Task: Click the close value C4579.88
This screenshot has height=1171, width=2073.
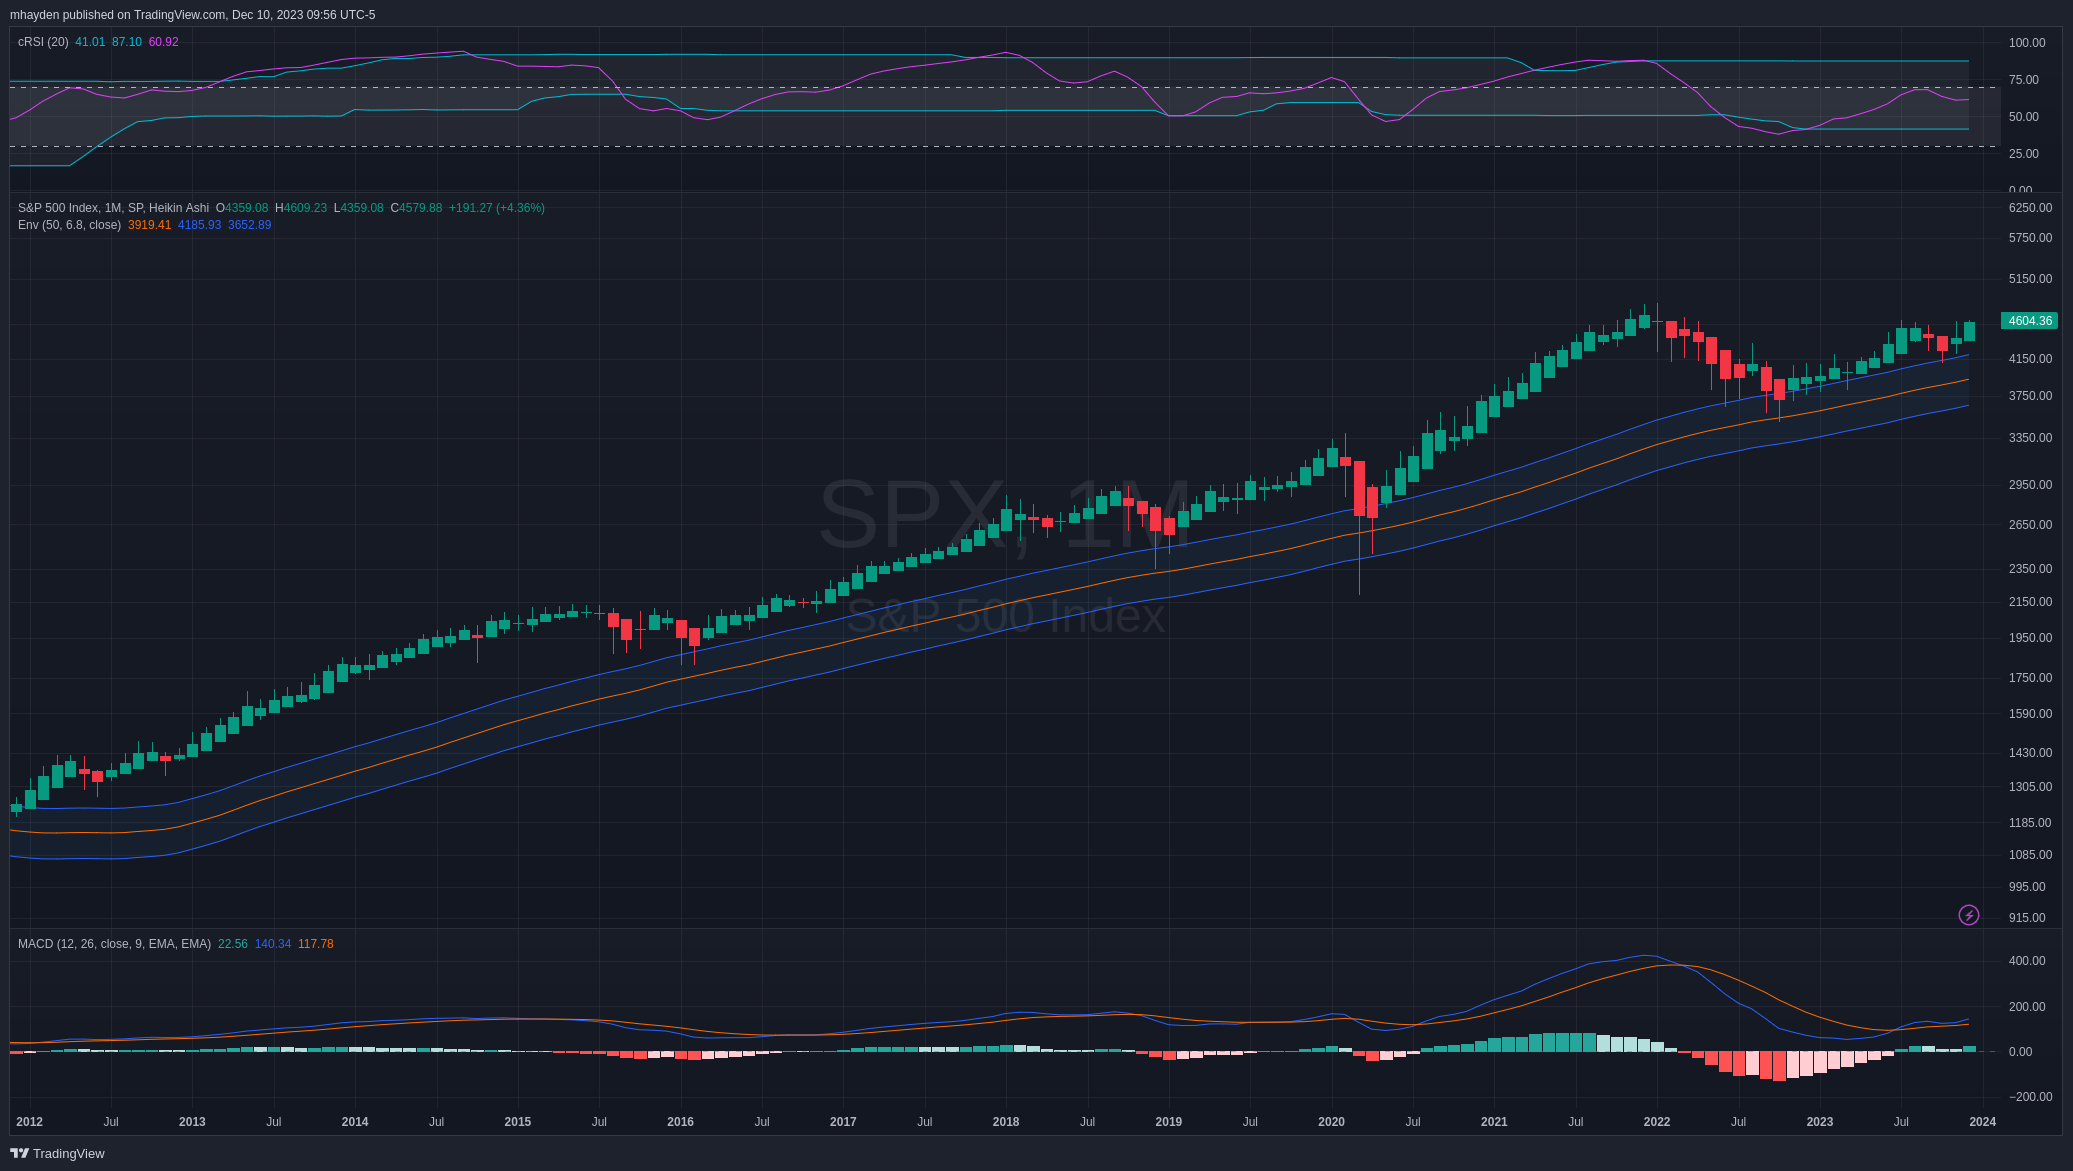Action: (x=416, y=208)
